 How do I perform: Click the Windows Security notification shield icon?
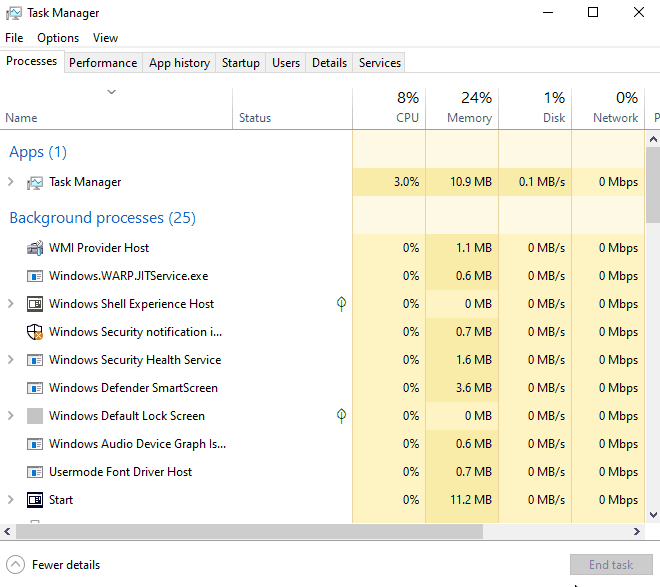[x=35, y=332]
